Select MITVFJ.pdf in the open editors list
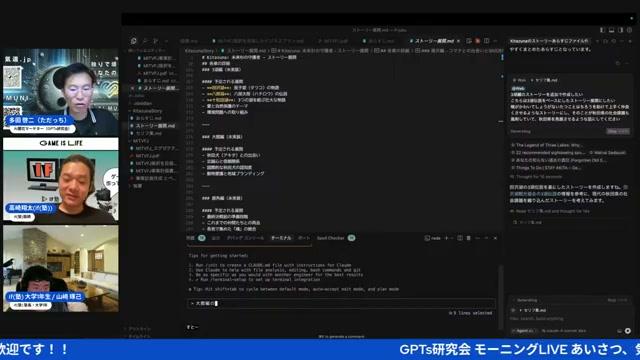This screenshot has height=360, width=640. [158, 73]
